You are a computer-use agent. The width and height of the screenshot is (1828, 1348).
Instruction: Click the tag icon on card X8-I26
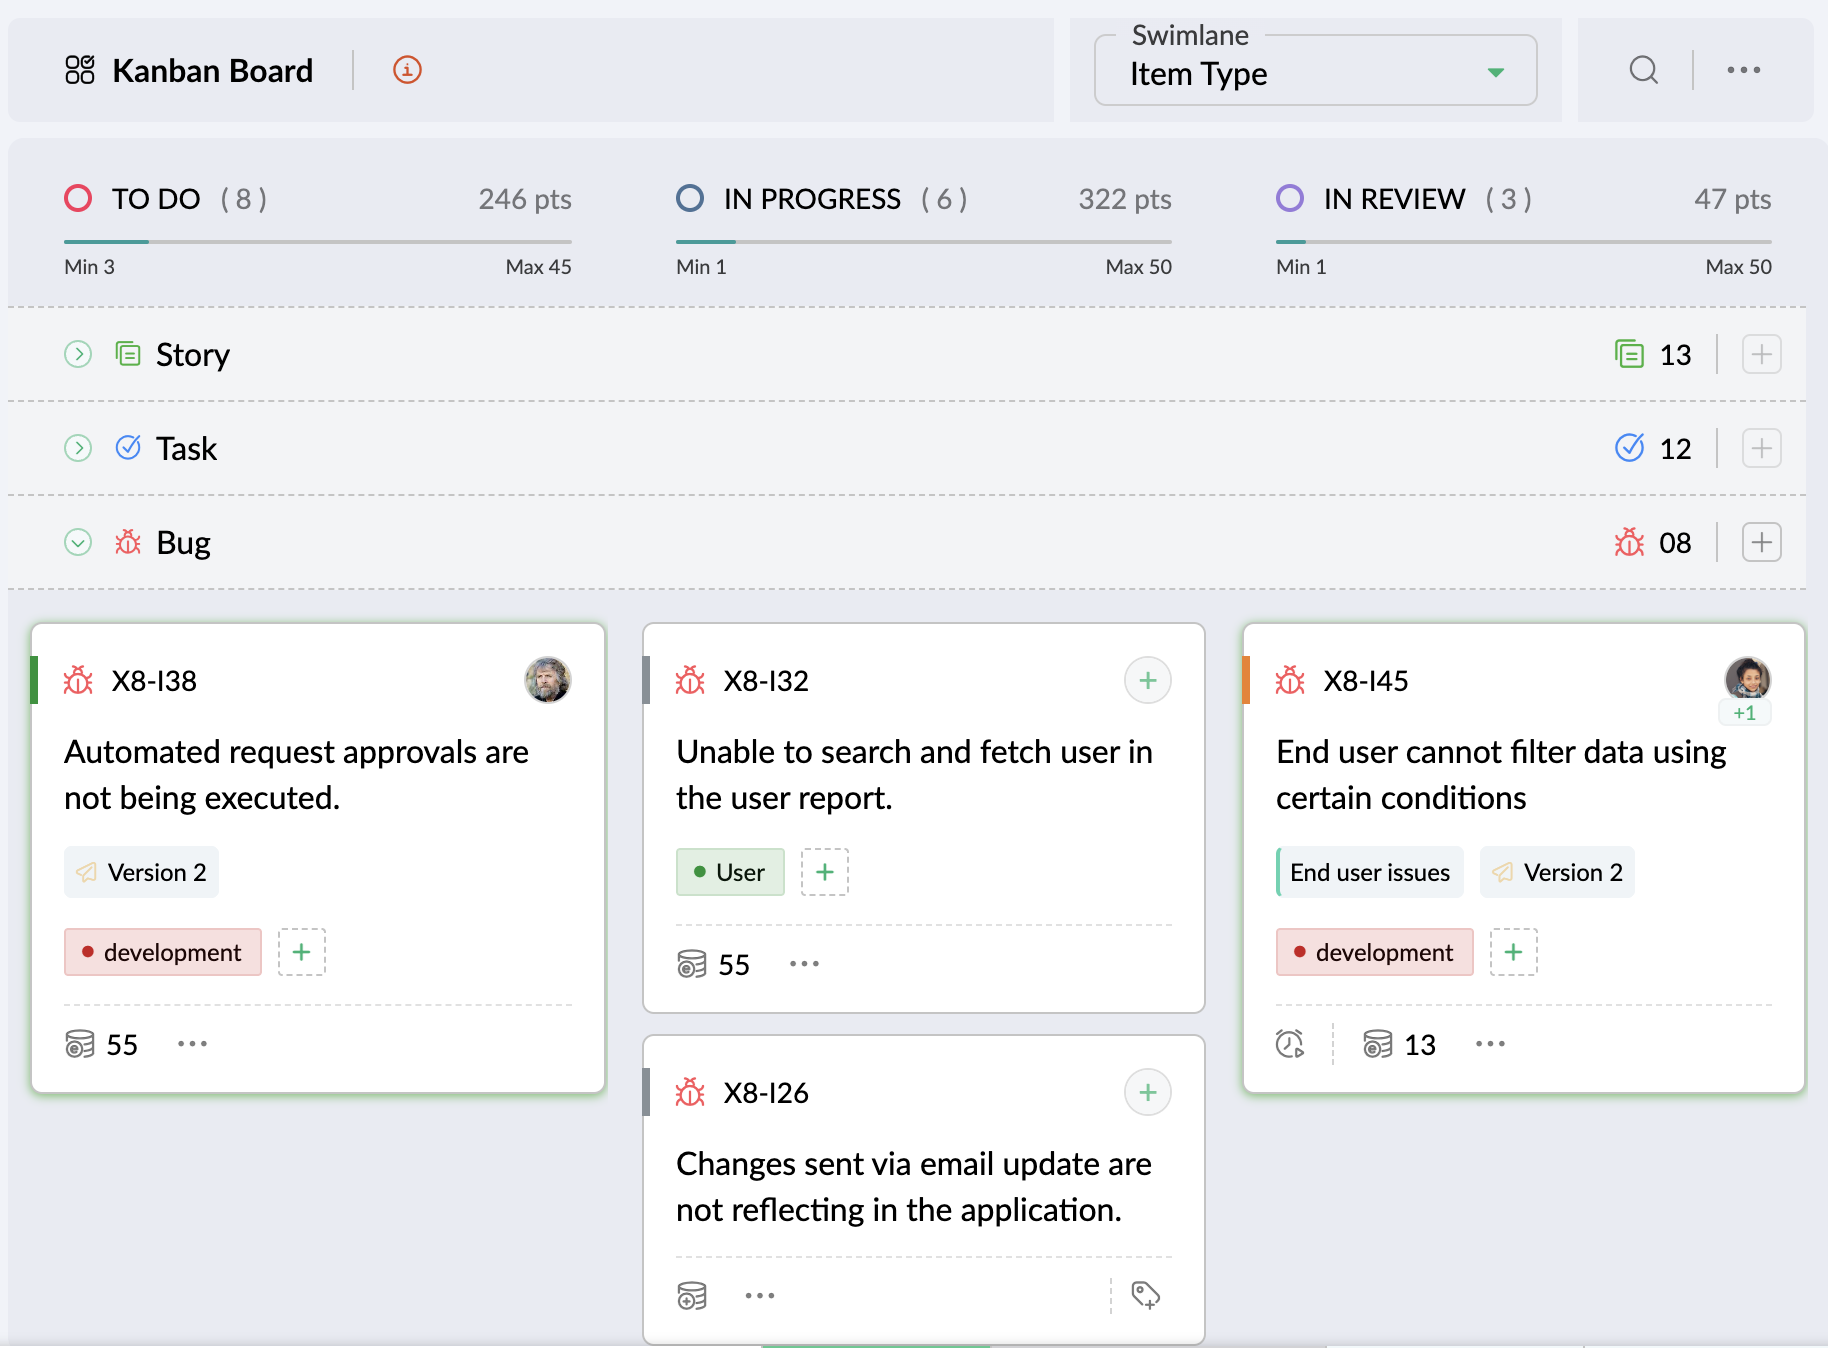[1145, 1295]
